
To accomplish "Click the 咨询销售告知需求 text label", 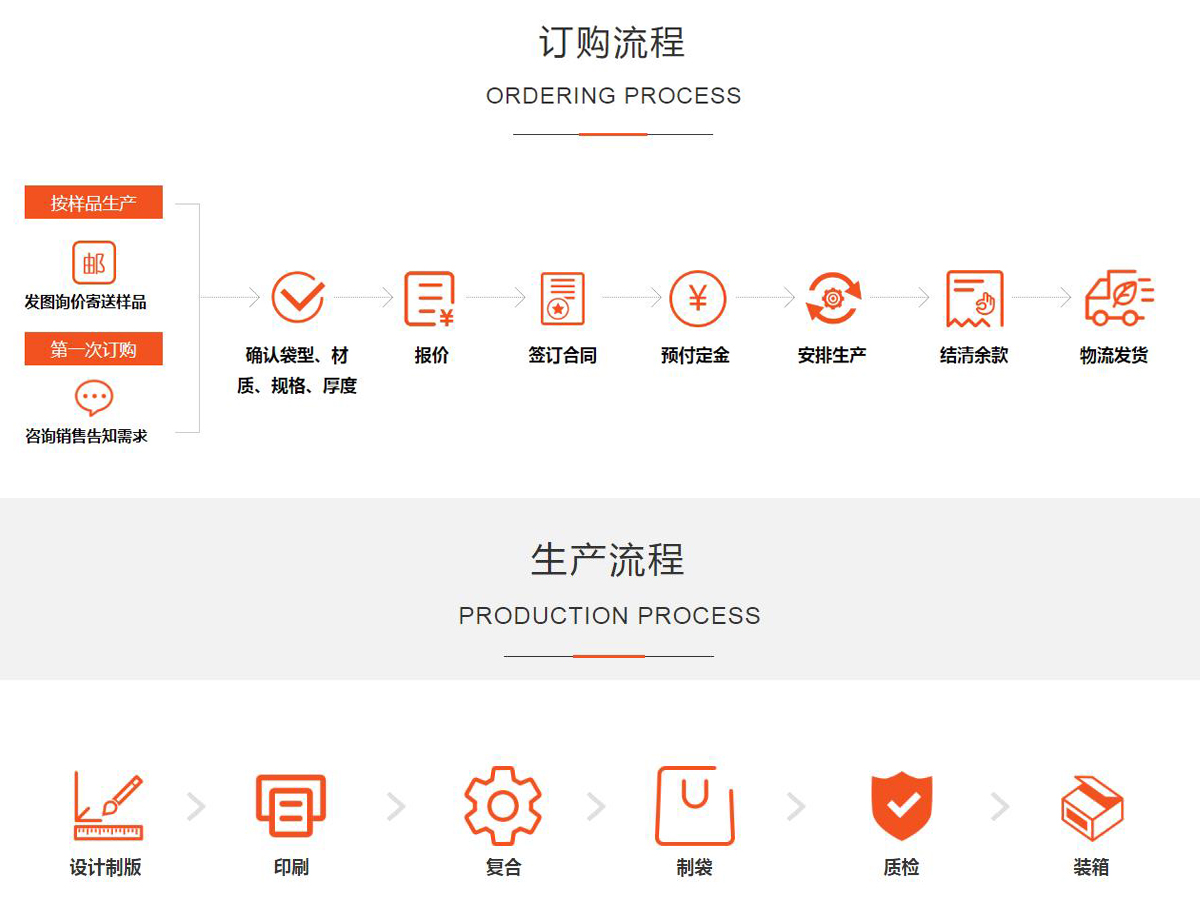I will point(86,436).
